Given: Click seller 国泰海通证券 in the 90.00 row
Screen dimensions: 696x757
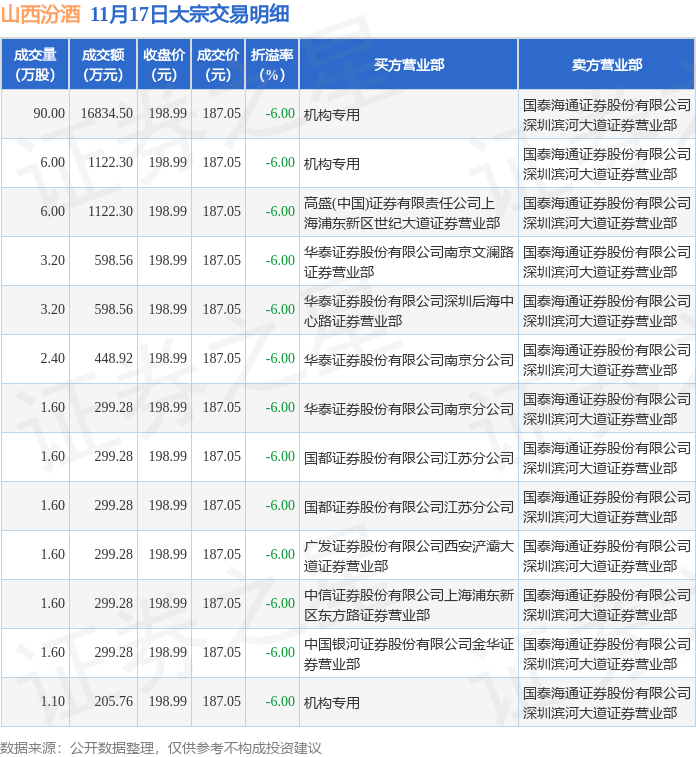Looking at the screenshot, I should (607, 115).
